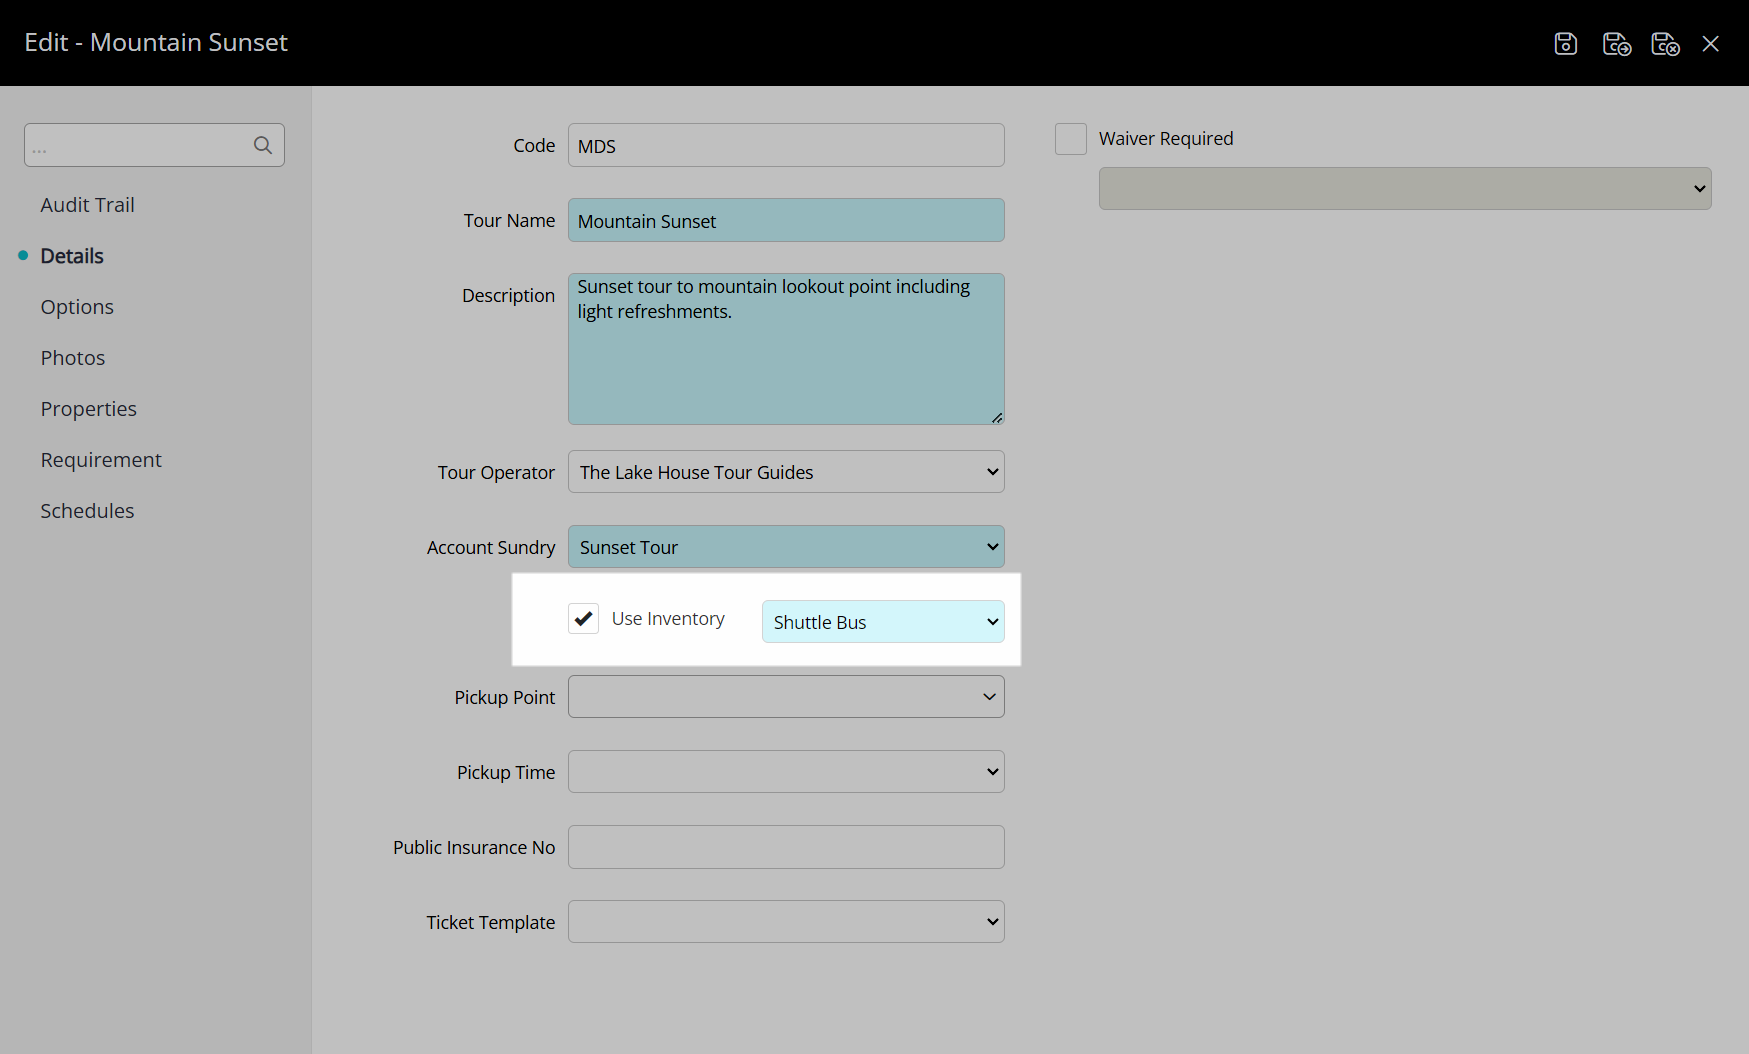The width and height of the screenshot is (1749, 1054).
Task: Click the Code field containing MDS
Action: click(x=786, y=145)
